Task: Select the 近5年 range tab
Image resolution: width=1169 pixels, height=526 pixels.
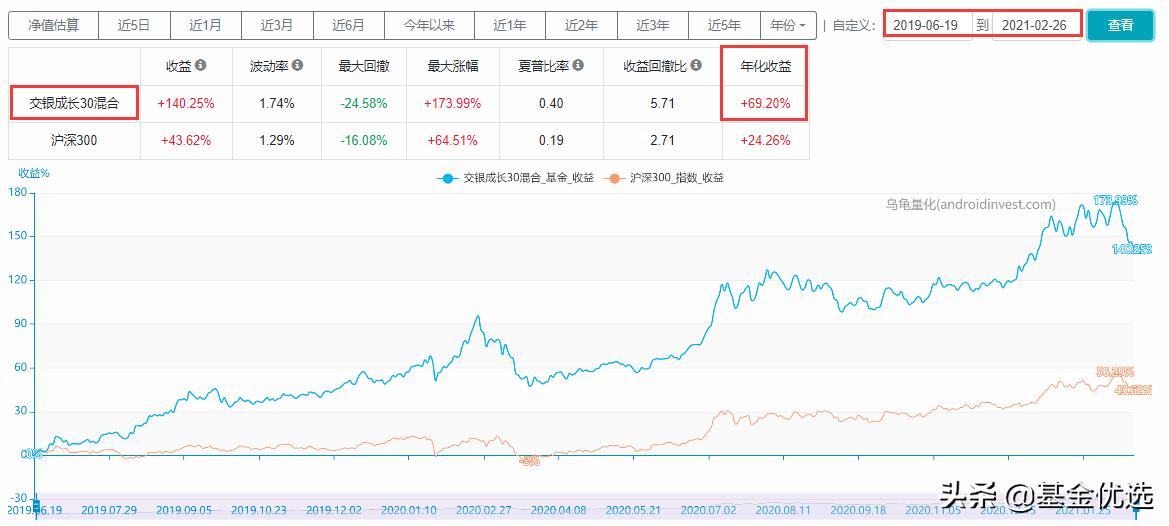Action: click(x=725, y=25)
